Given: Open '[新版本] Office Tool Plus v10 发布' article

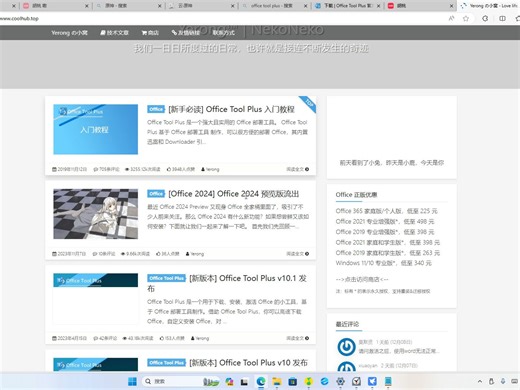Looking at the screenshot, I should [x=248, y=363].
